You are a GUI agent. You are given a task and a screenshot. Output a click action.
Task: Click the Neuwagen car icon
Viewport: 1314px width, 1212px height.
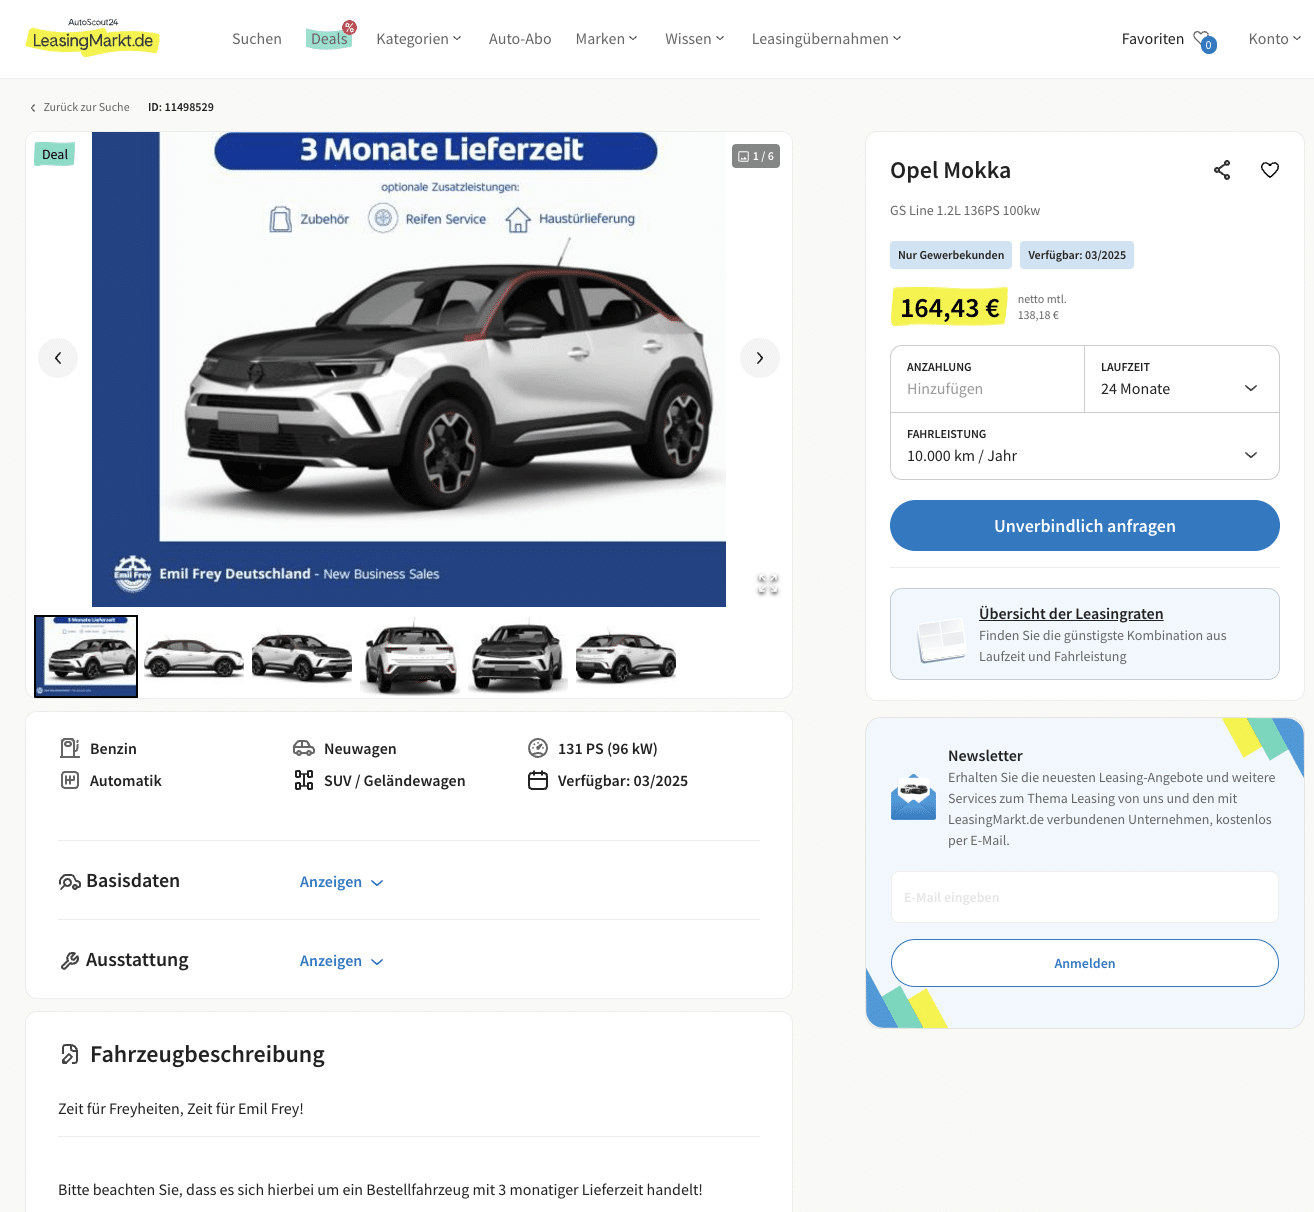pyautogui.click(x=304, y=748)
